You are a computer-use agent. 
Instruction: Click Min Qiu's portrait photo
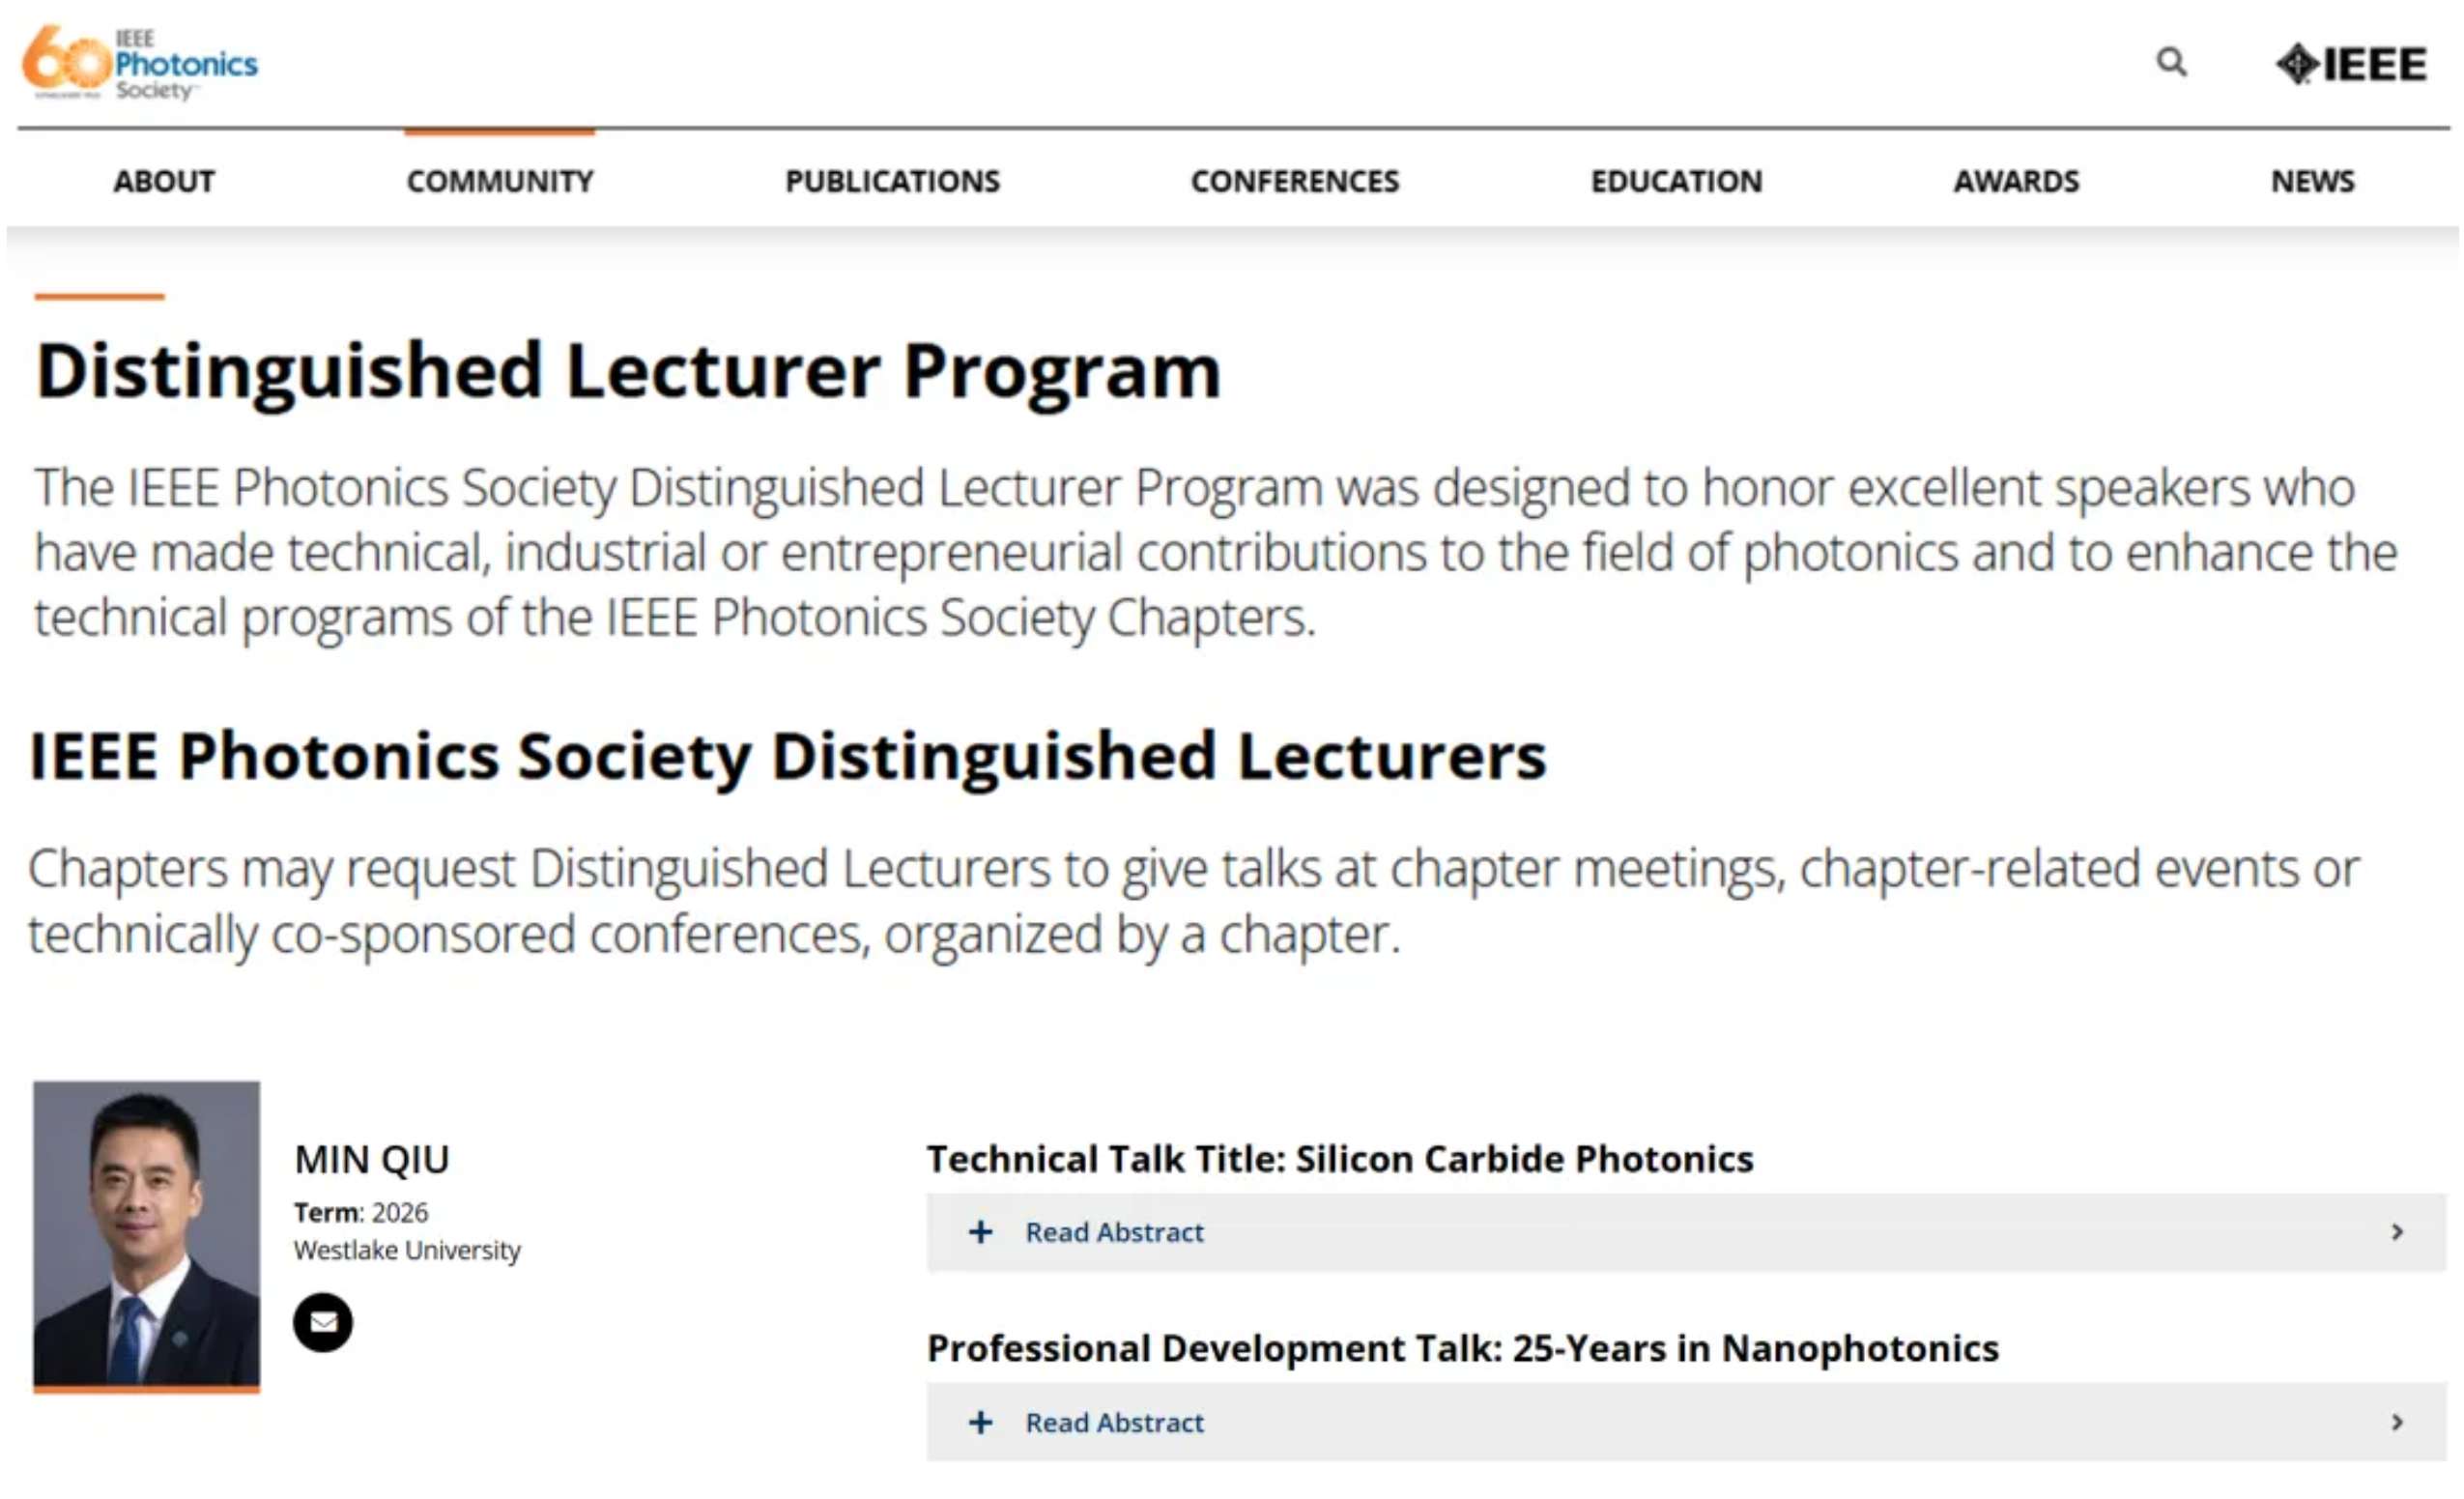pos(146,1234)
